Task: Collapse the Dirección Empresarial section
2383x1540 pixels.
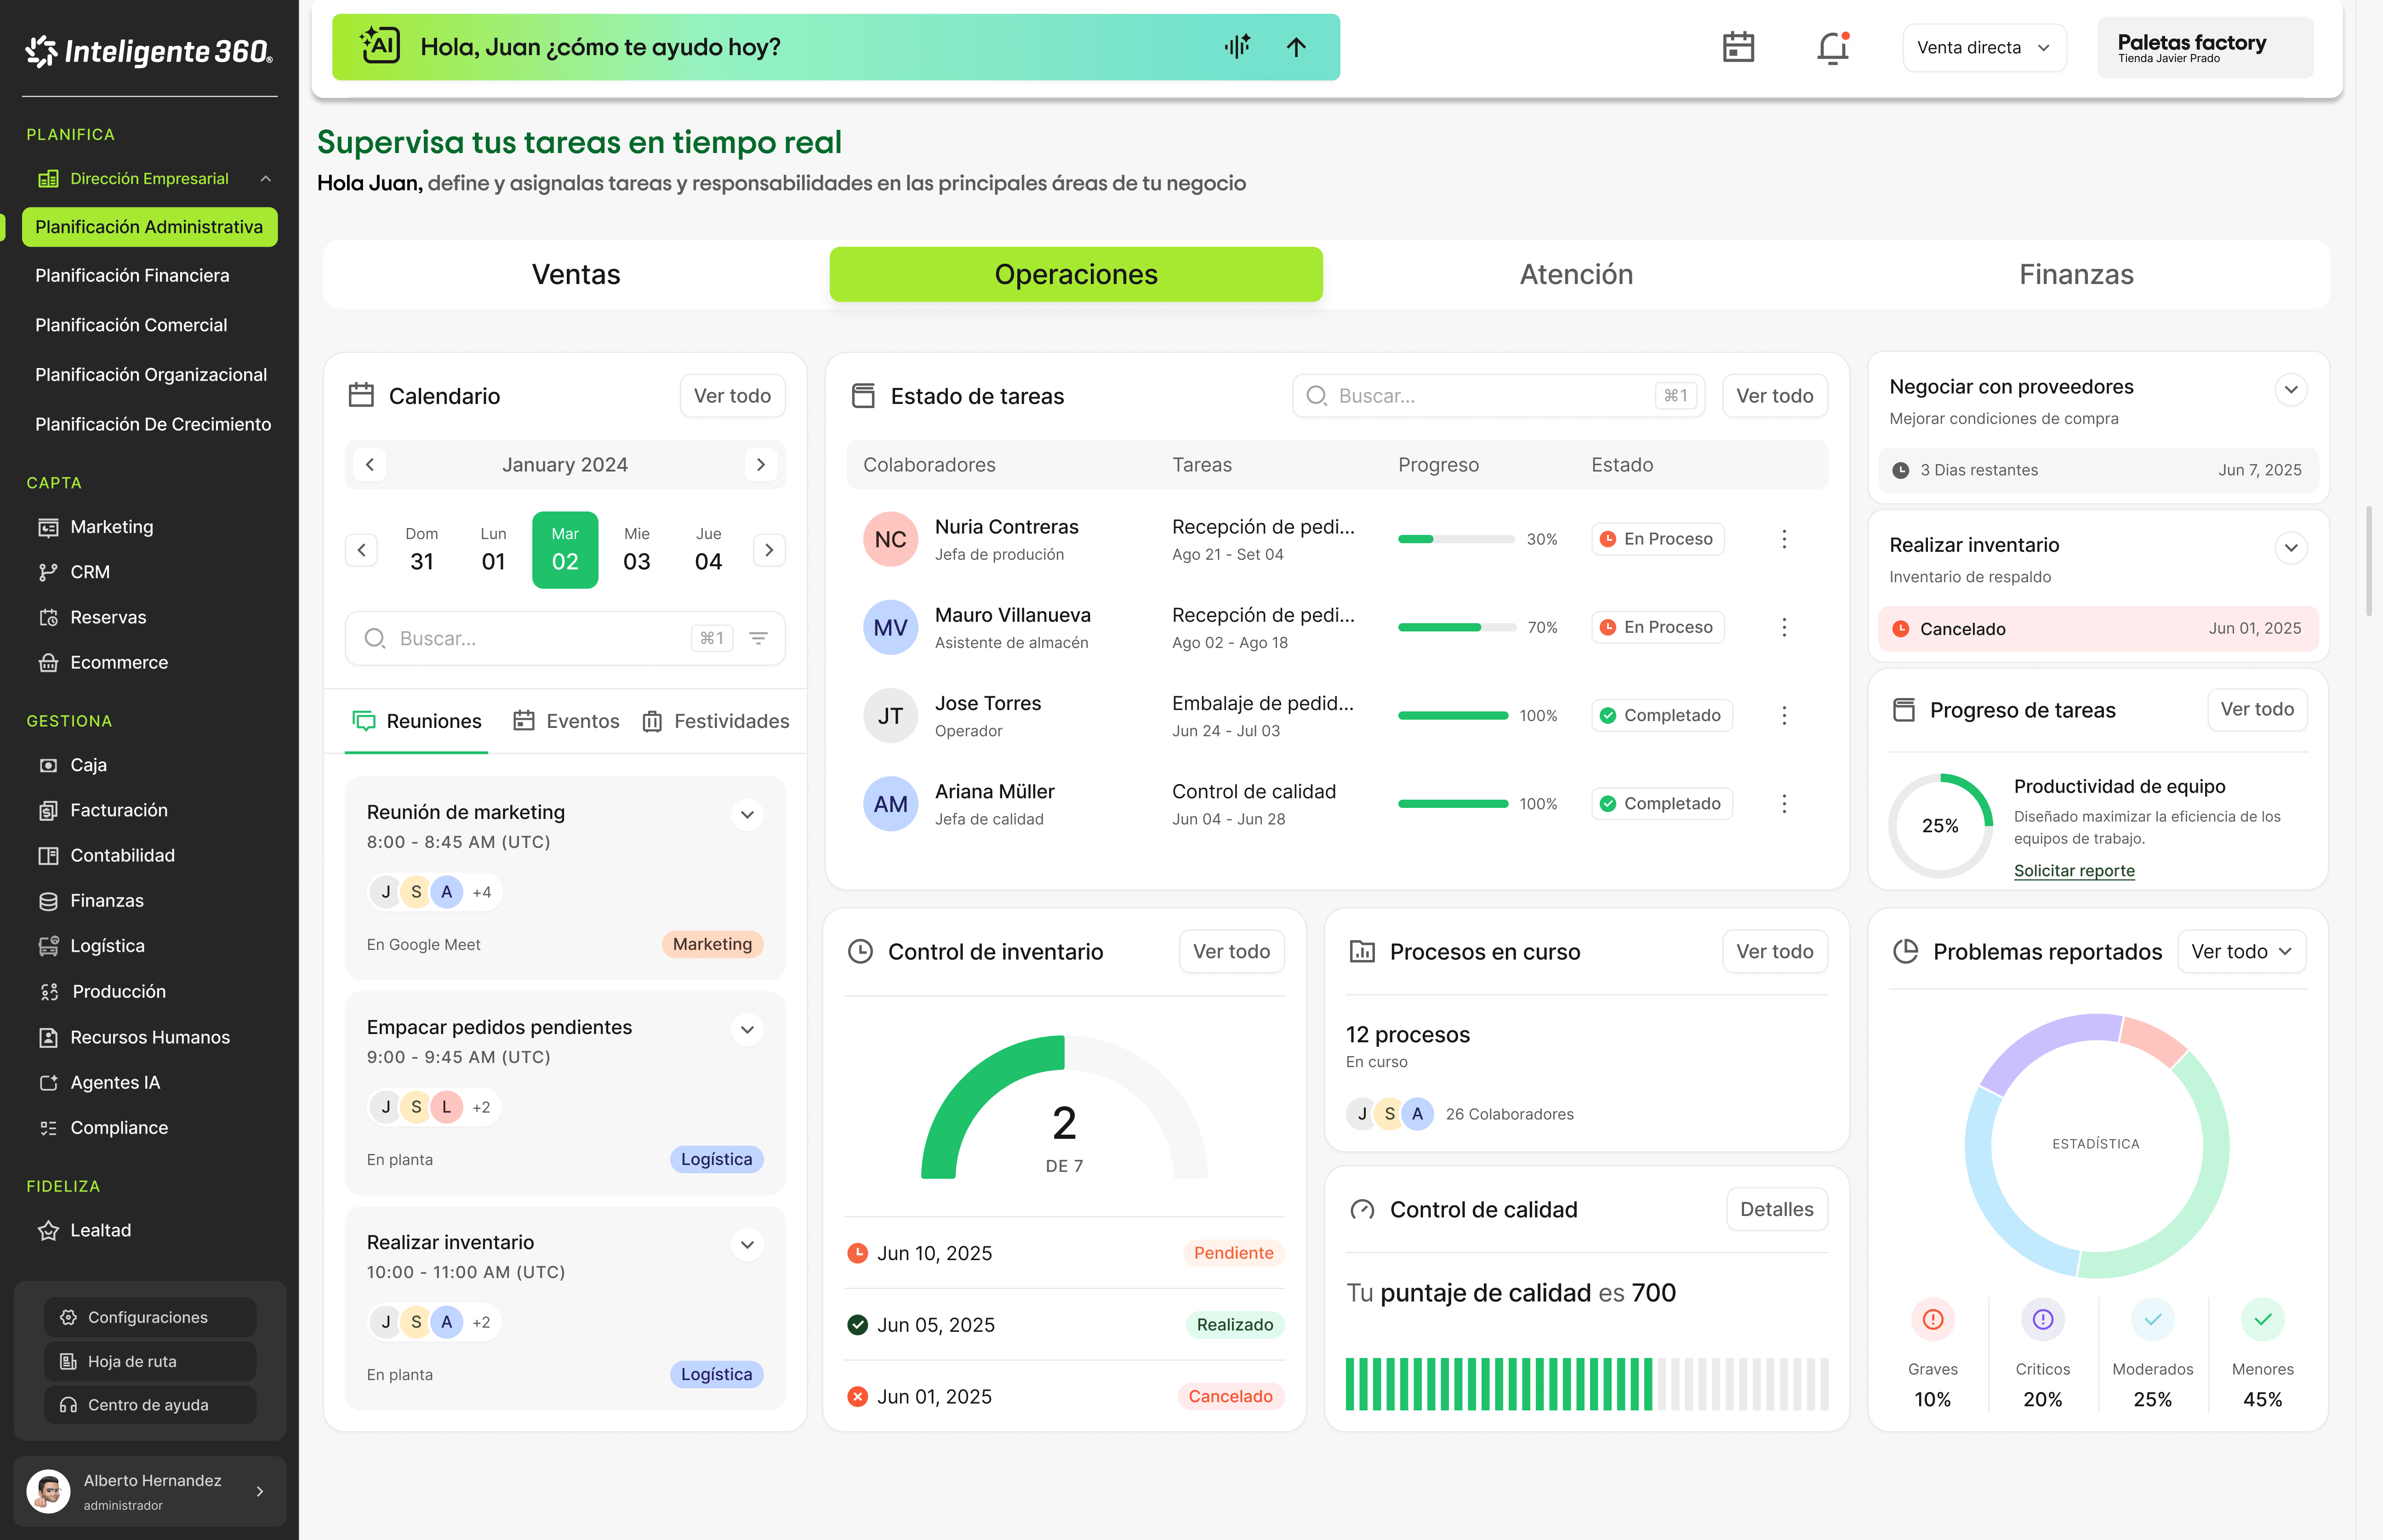Action: (x=266, y=179)
